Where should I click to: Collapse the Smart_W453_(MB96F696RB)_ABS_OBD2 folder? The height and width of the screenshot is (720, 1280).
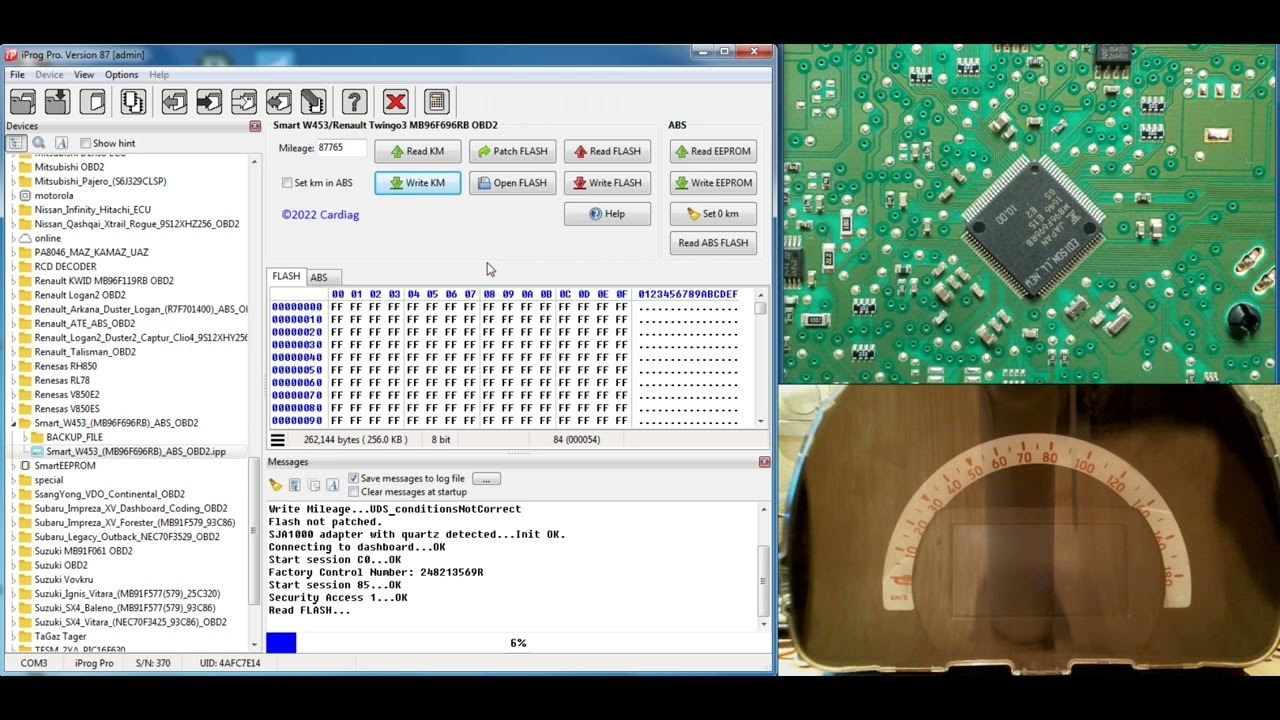click(14, 423)
